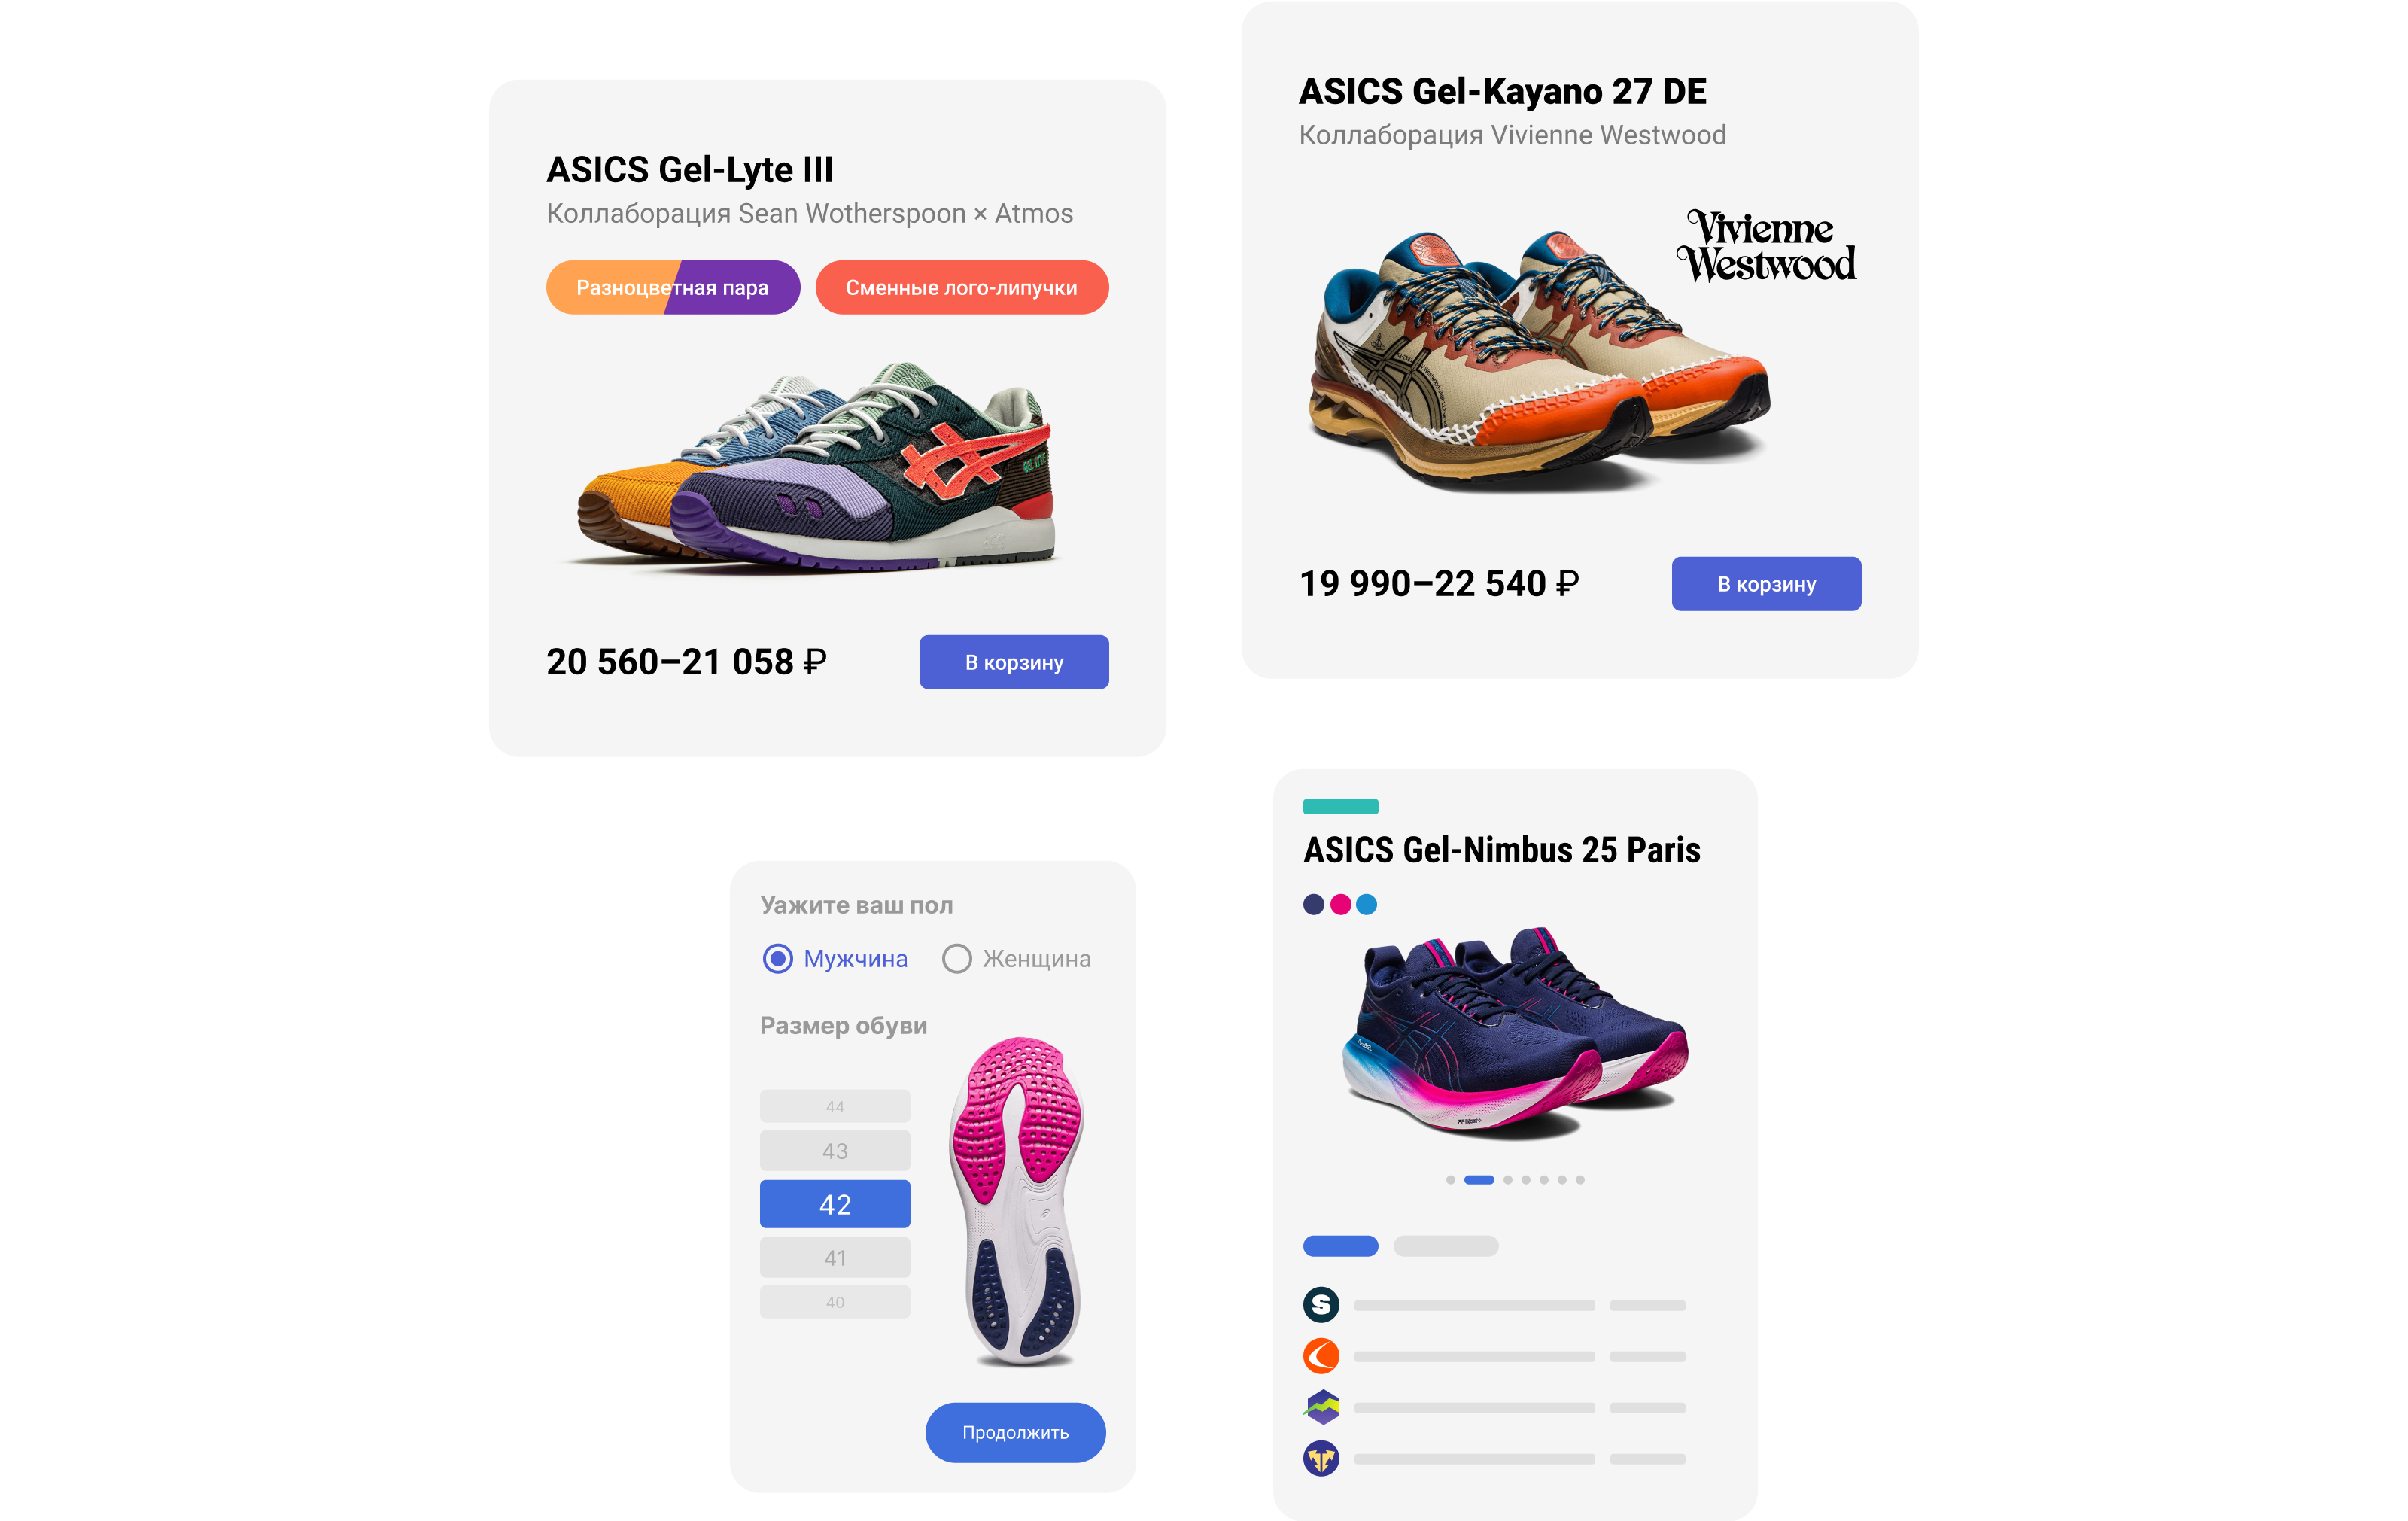The width and height of the screenshot is (2408, 1521).
Task: Select the Мужчина radio button
Action: [x=777, y=958]
